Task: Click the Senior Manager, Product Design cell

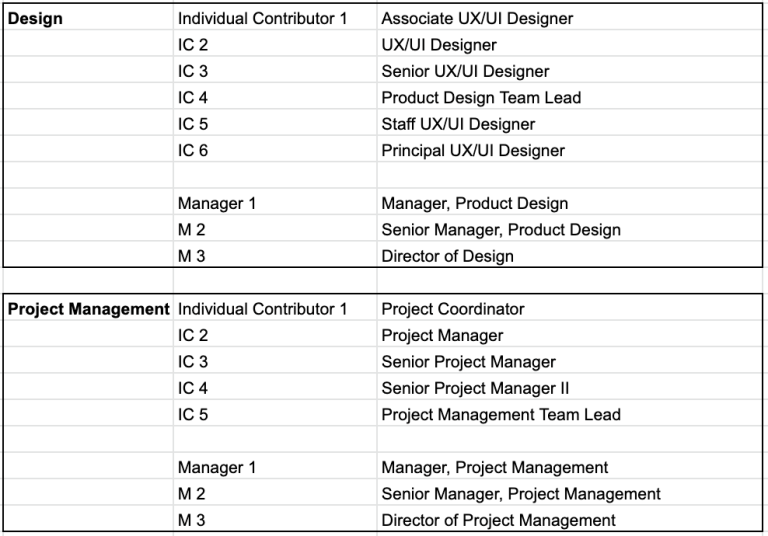Action: (569, 230)
